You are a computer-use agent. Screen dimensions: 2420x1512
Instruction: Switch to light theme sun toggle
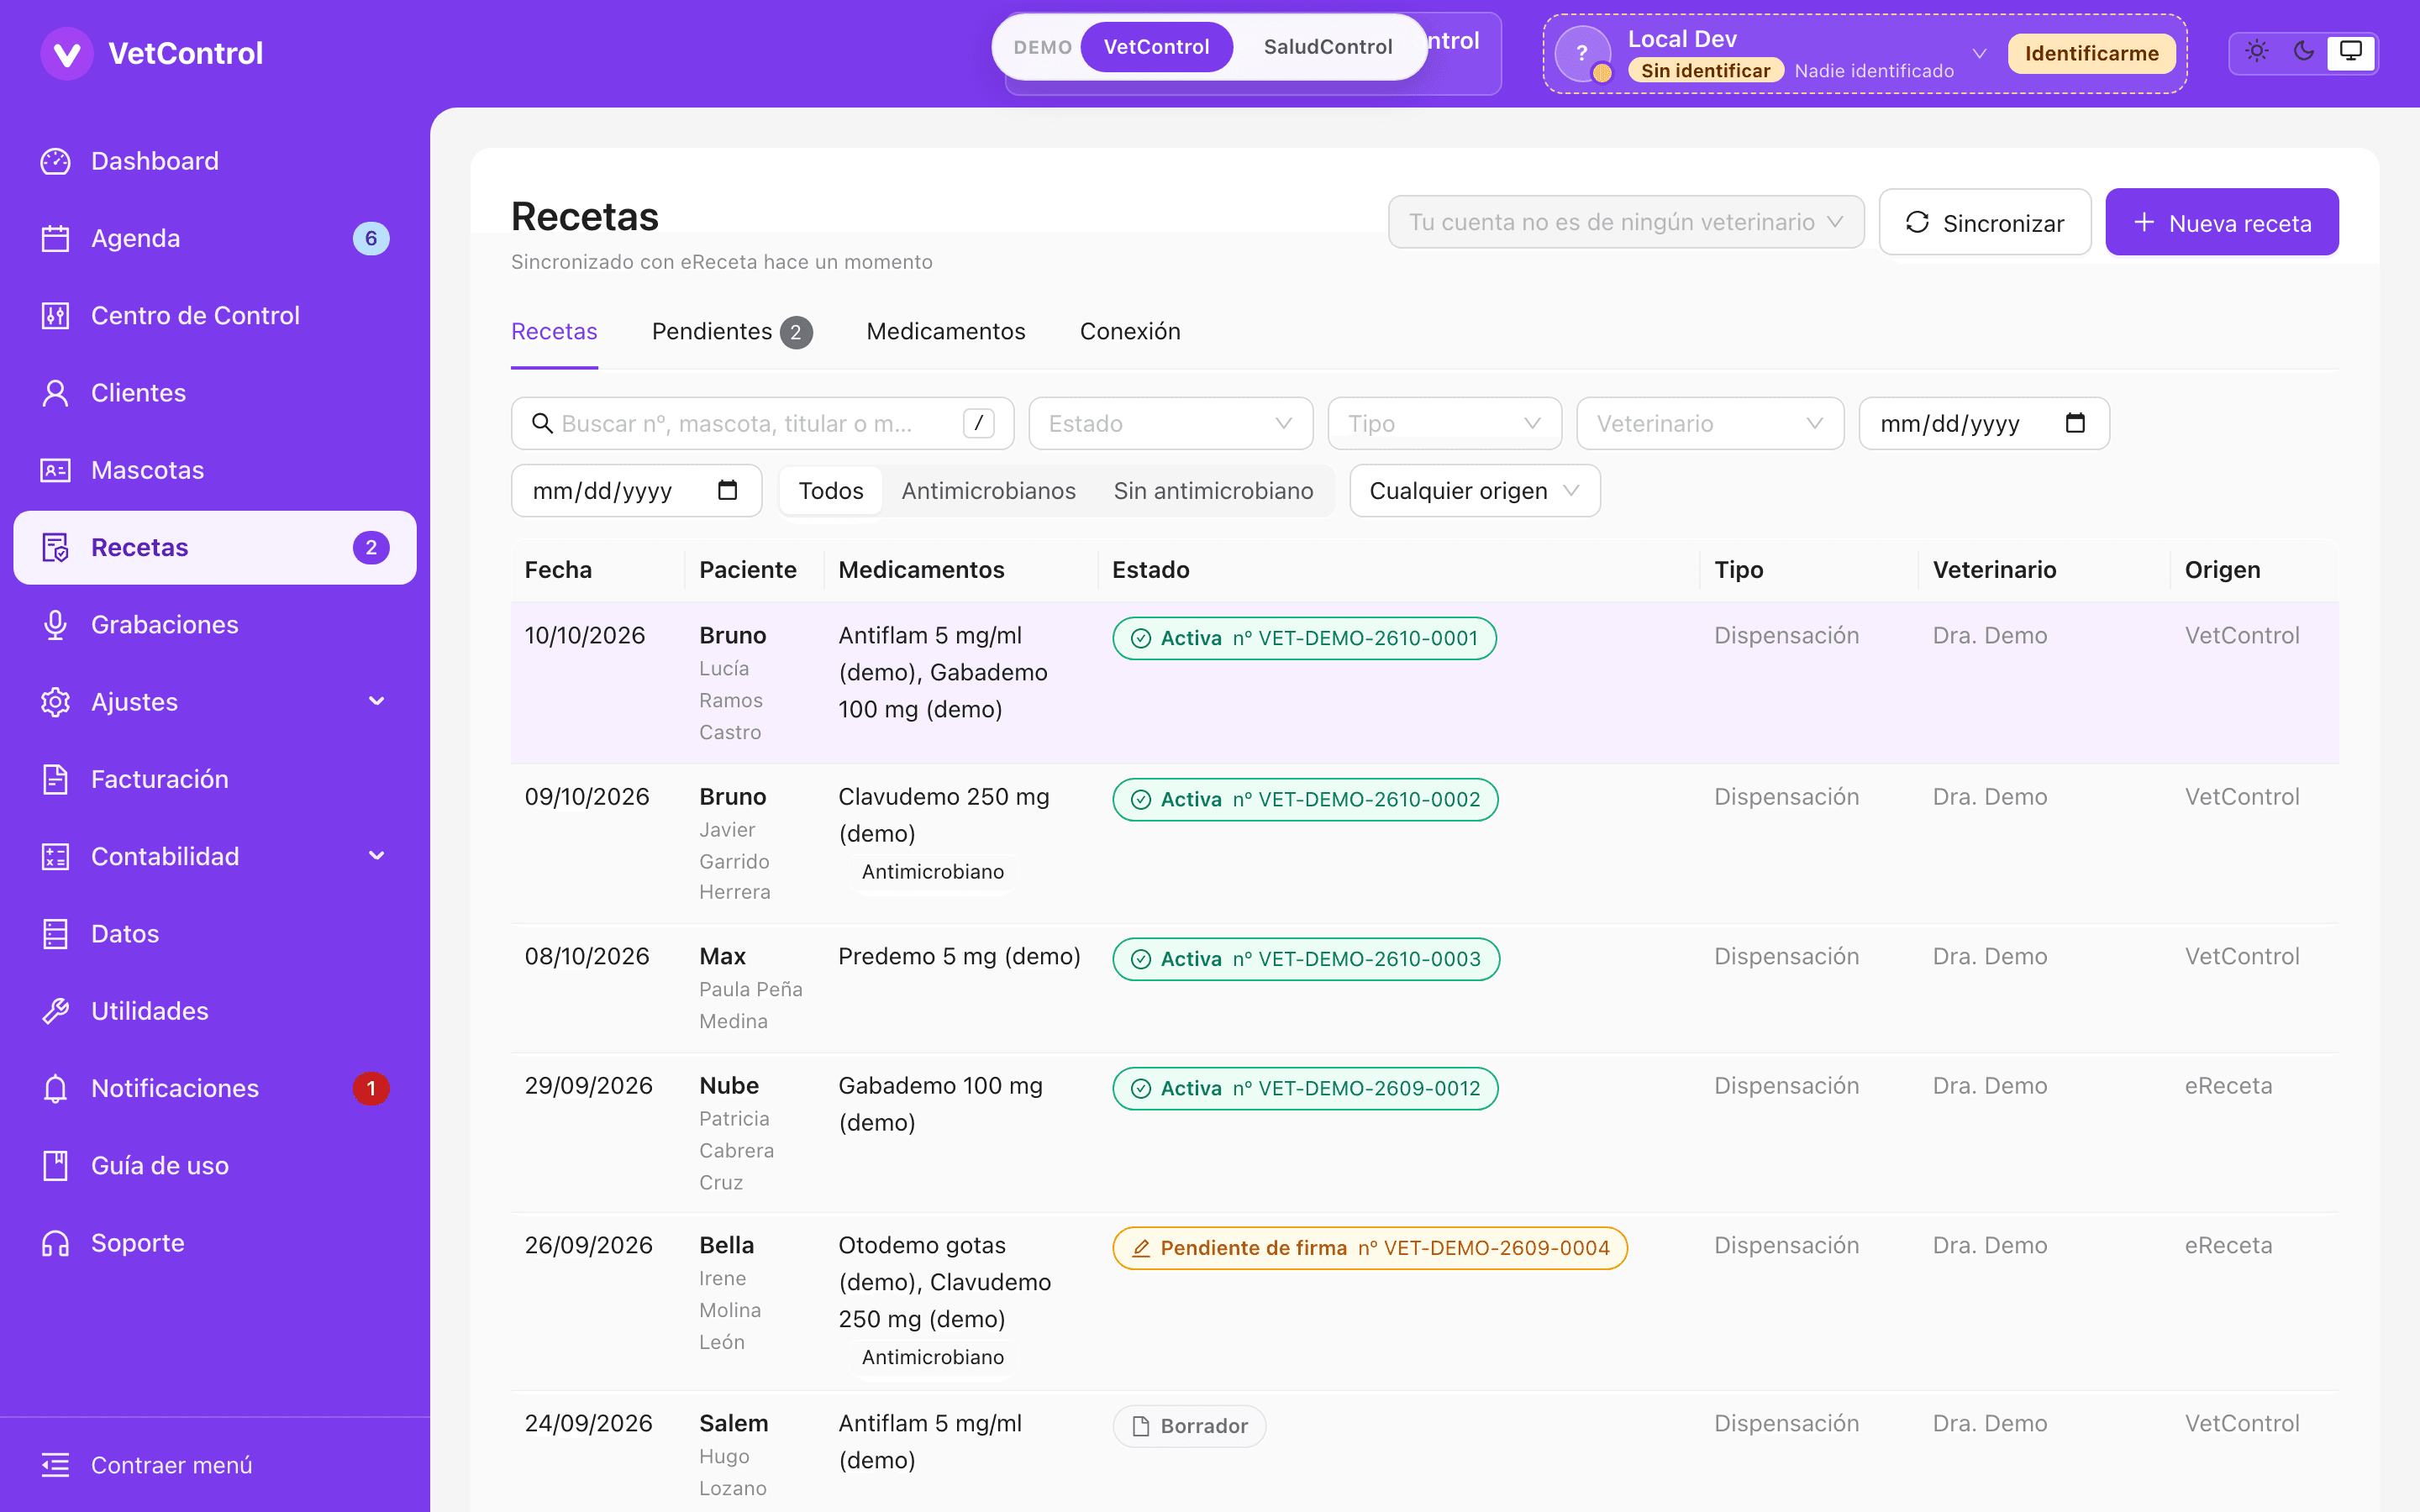(x=2257, y=51)
